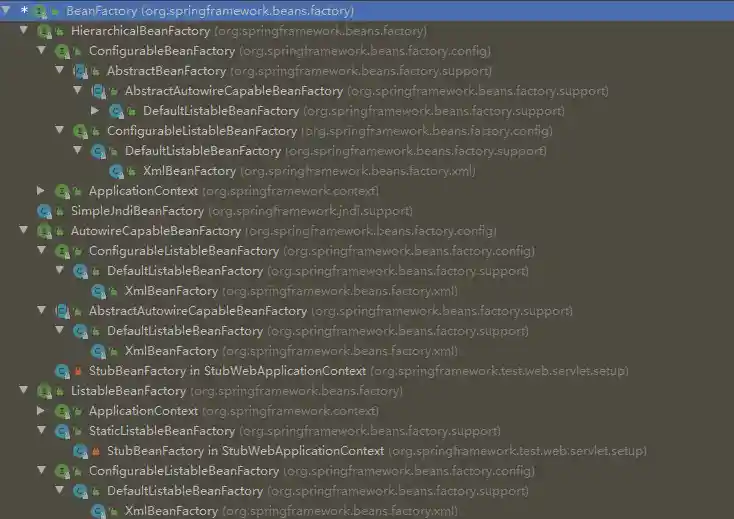Click ConfigurableListableBeanFactory icon under AutowireCapableBeanFactory
Screen dimensions: 734x519
click(x=62, y=251)
